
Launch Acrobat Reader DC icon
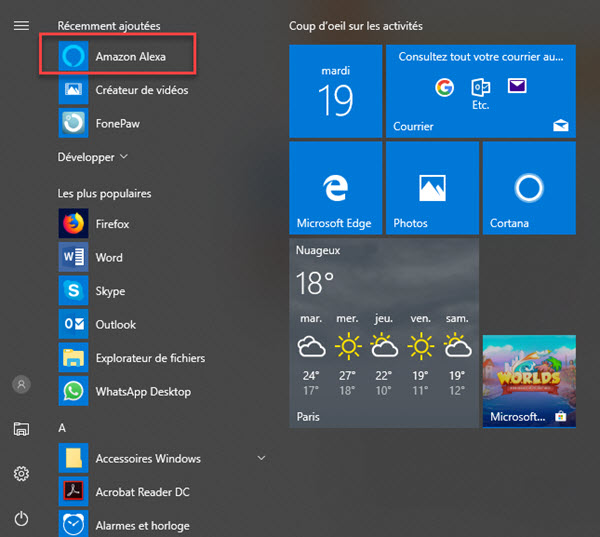(73, 491)
